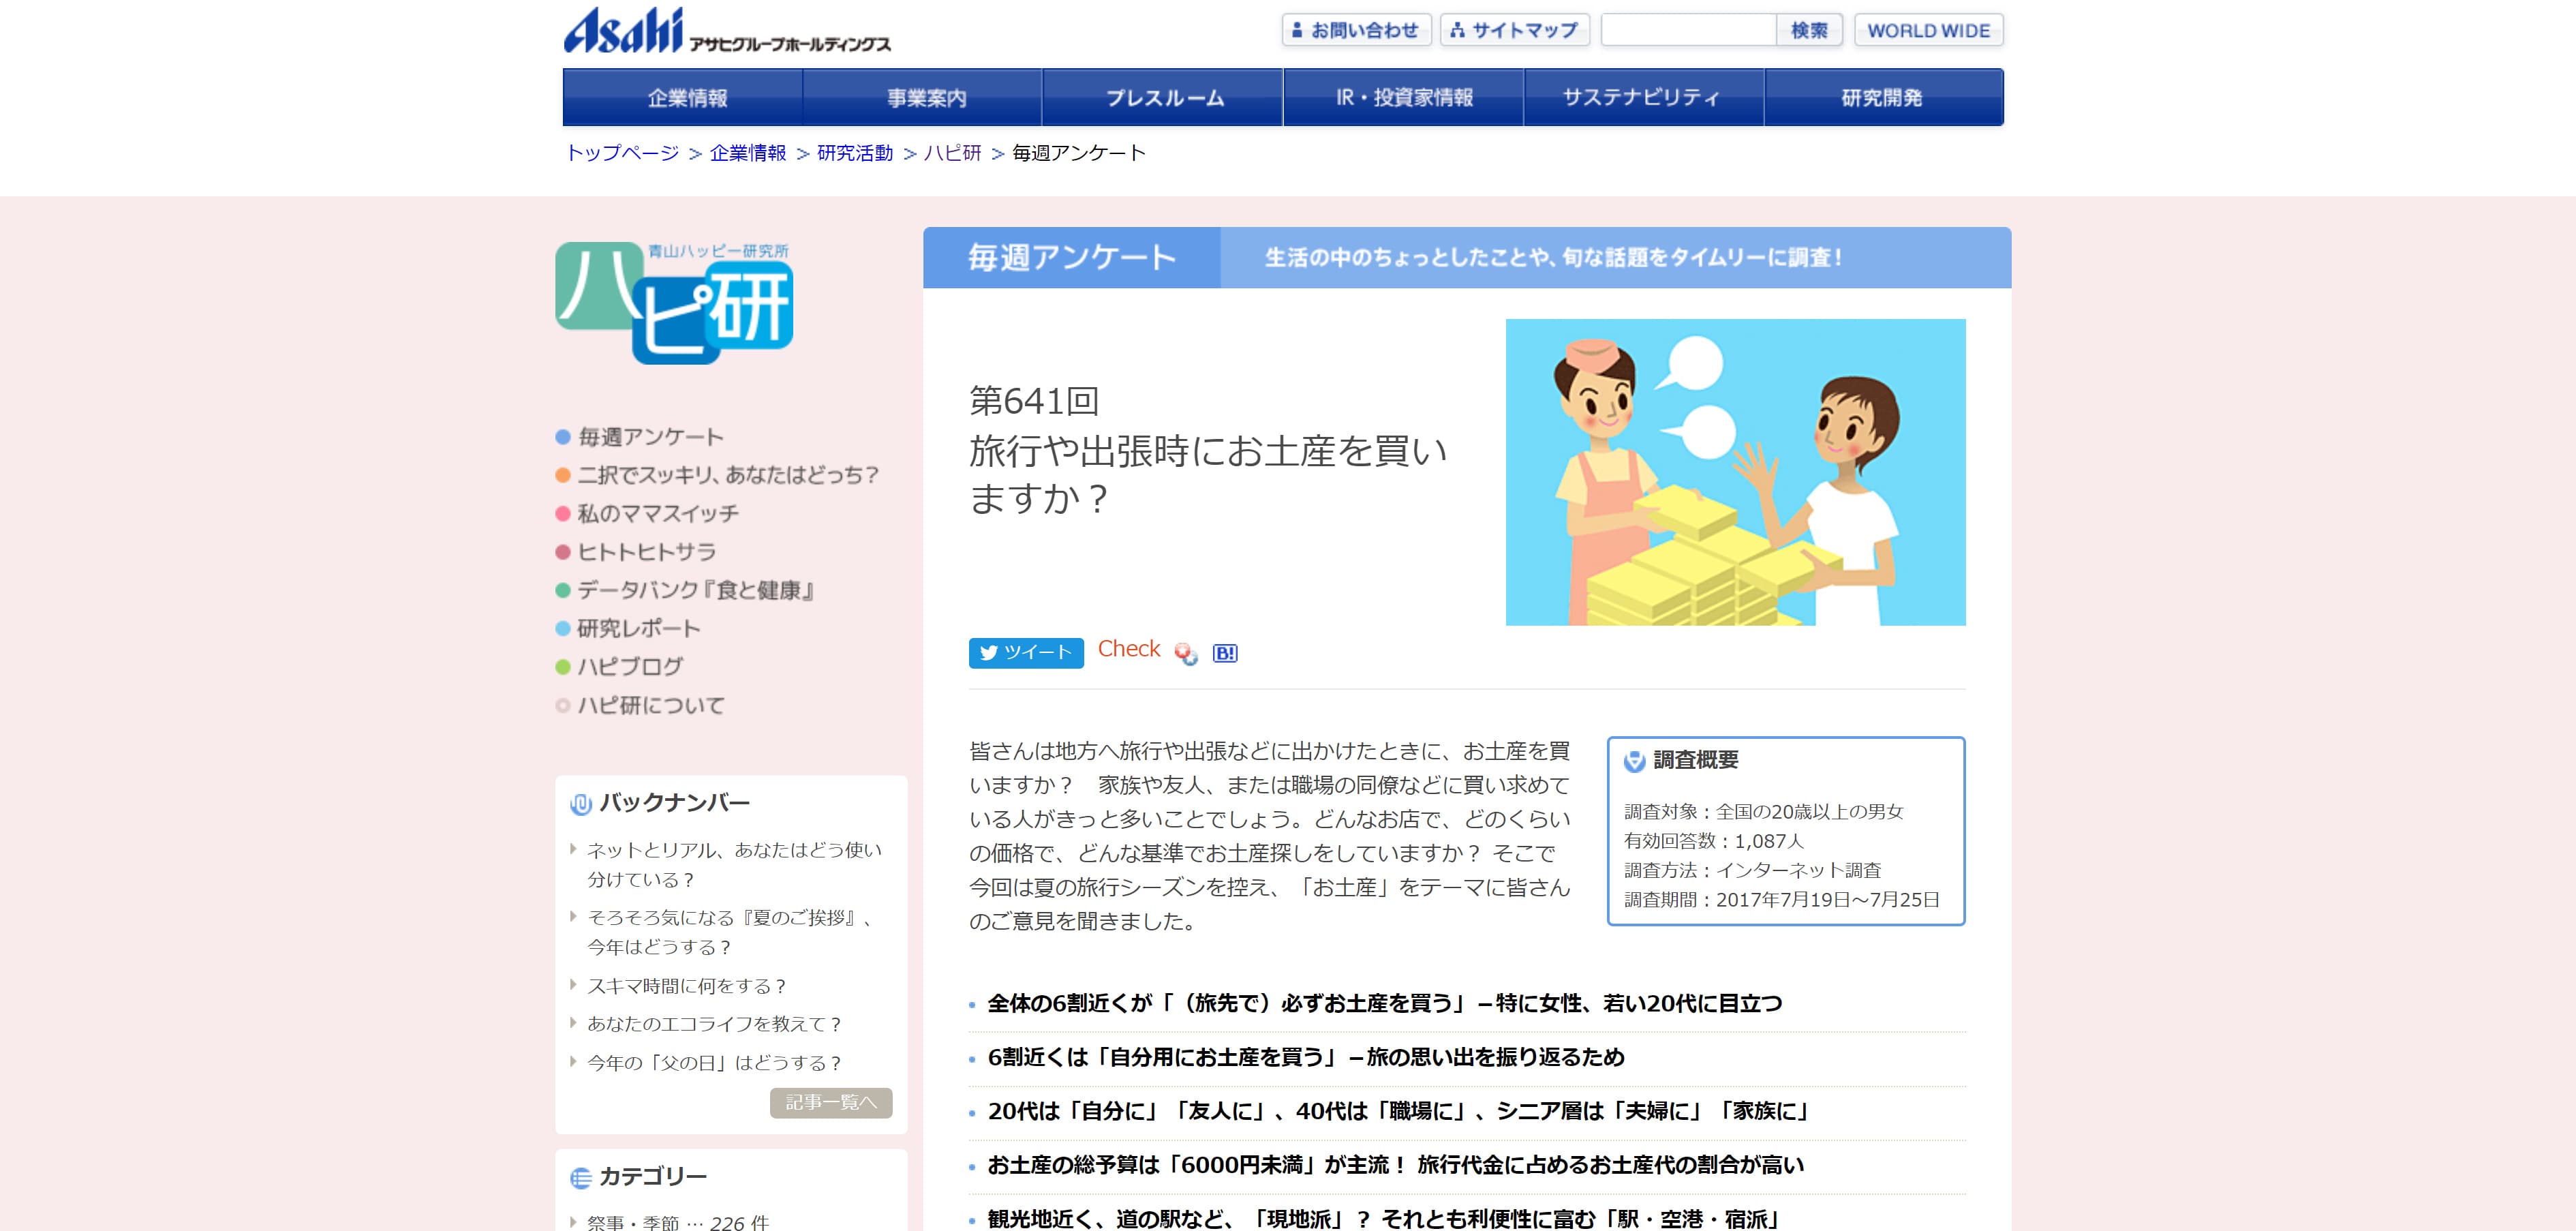
Task: Click the 記事一覧へ button
Action: click(x=830, y=1102)
